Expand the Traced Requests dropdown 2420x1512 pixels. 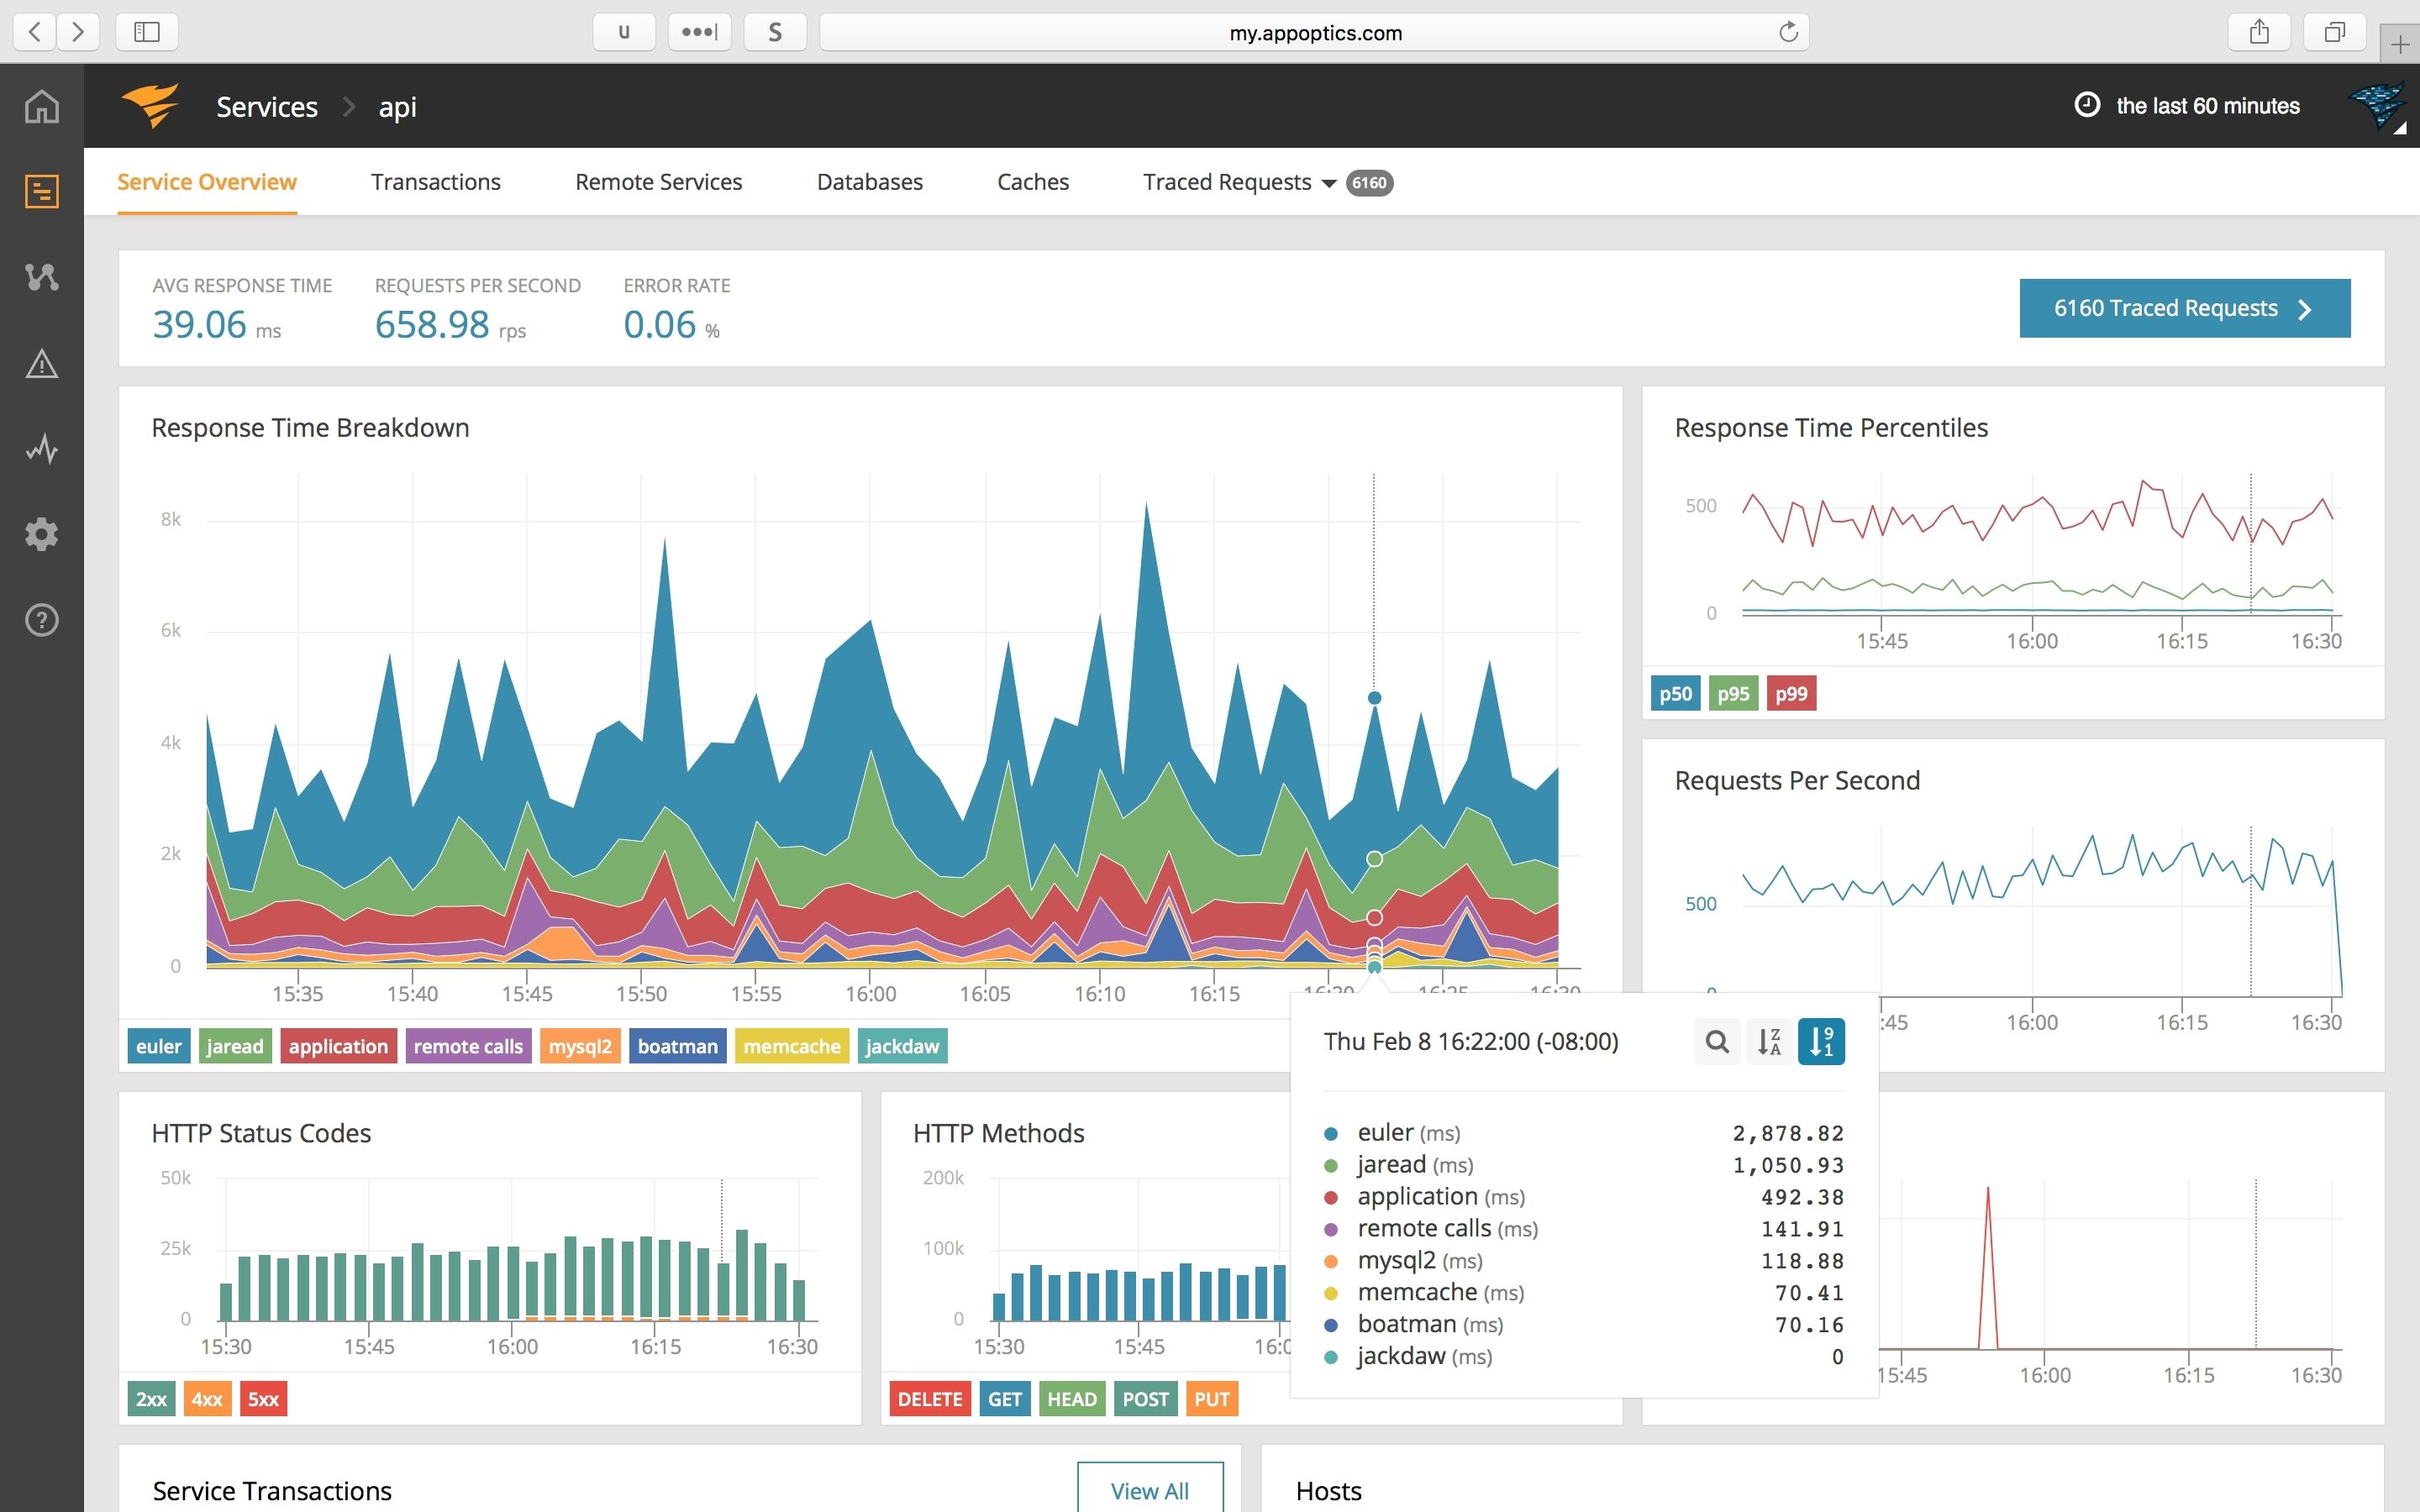coord(1329,183)
